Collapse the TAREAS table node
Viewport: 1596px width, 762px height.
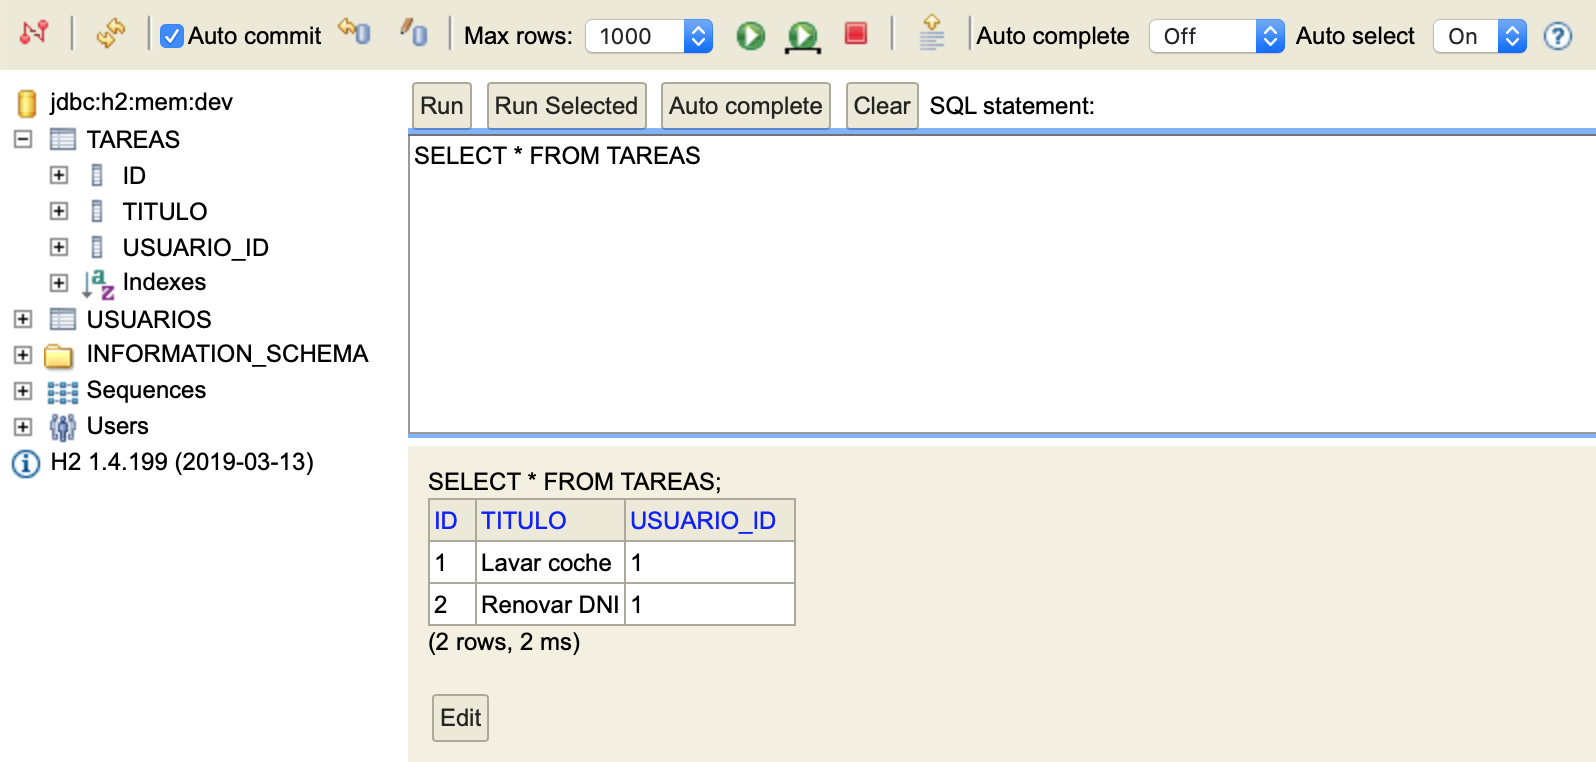click(23, 139)
